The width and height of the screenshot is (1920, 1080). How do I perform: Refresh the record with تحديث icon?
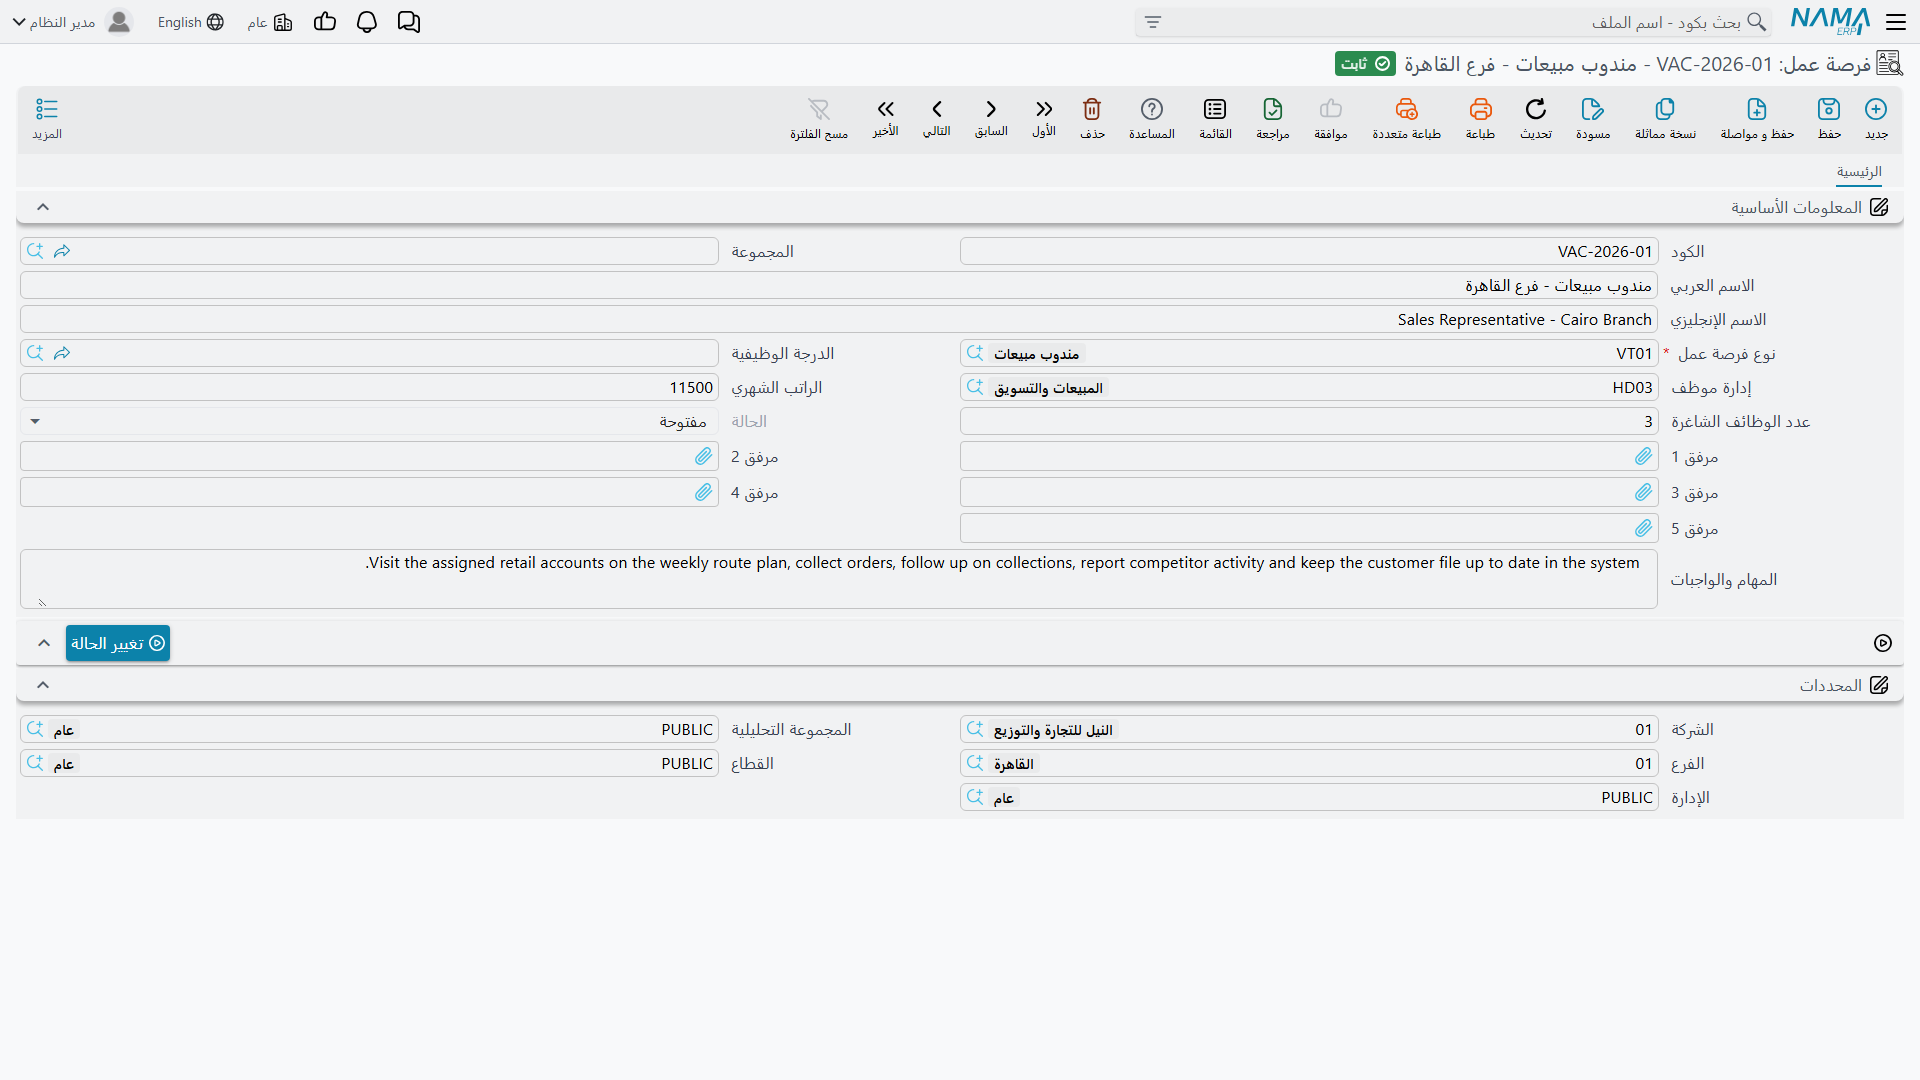pyautogui.click(x=1536, y=118)
